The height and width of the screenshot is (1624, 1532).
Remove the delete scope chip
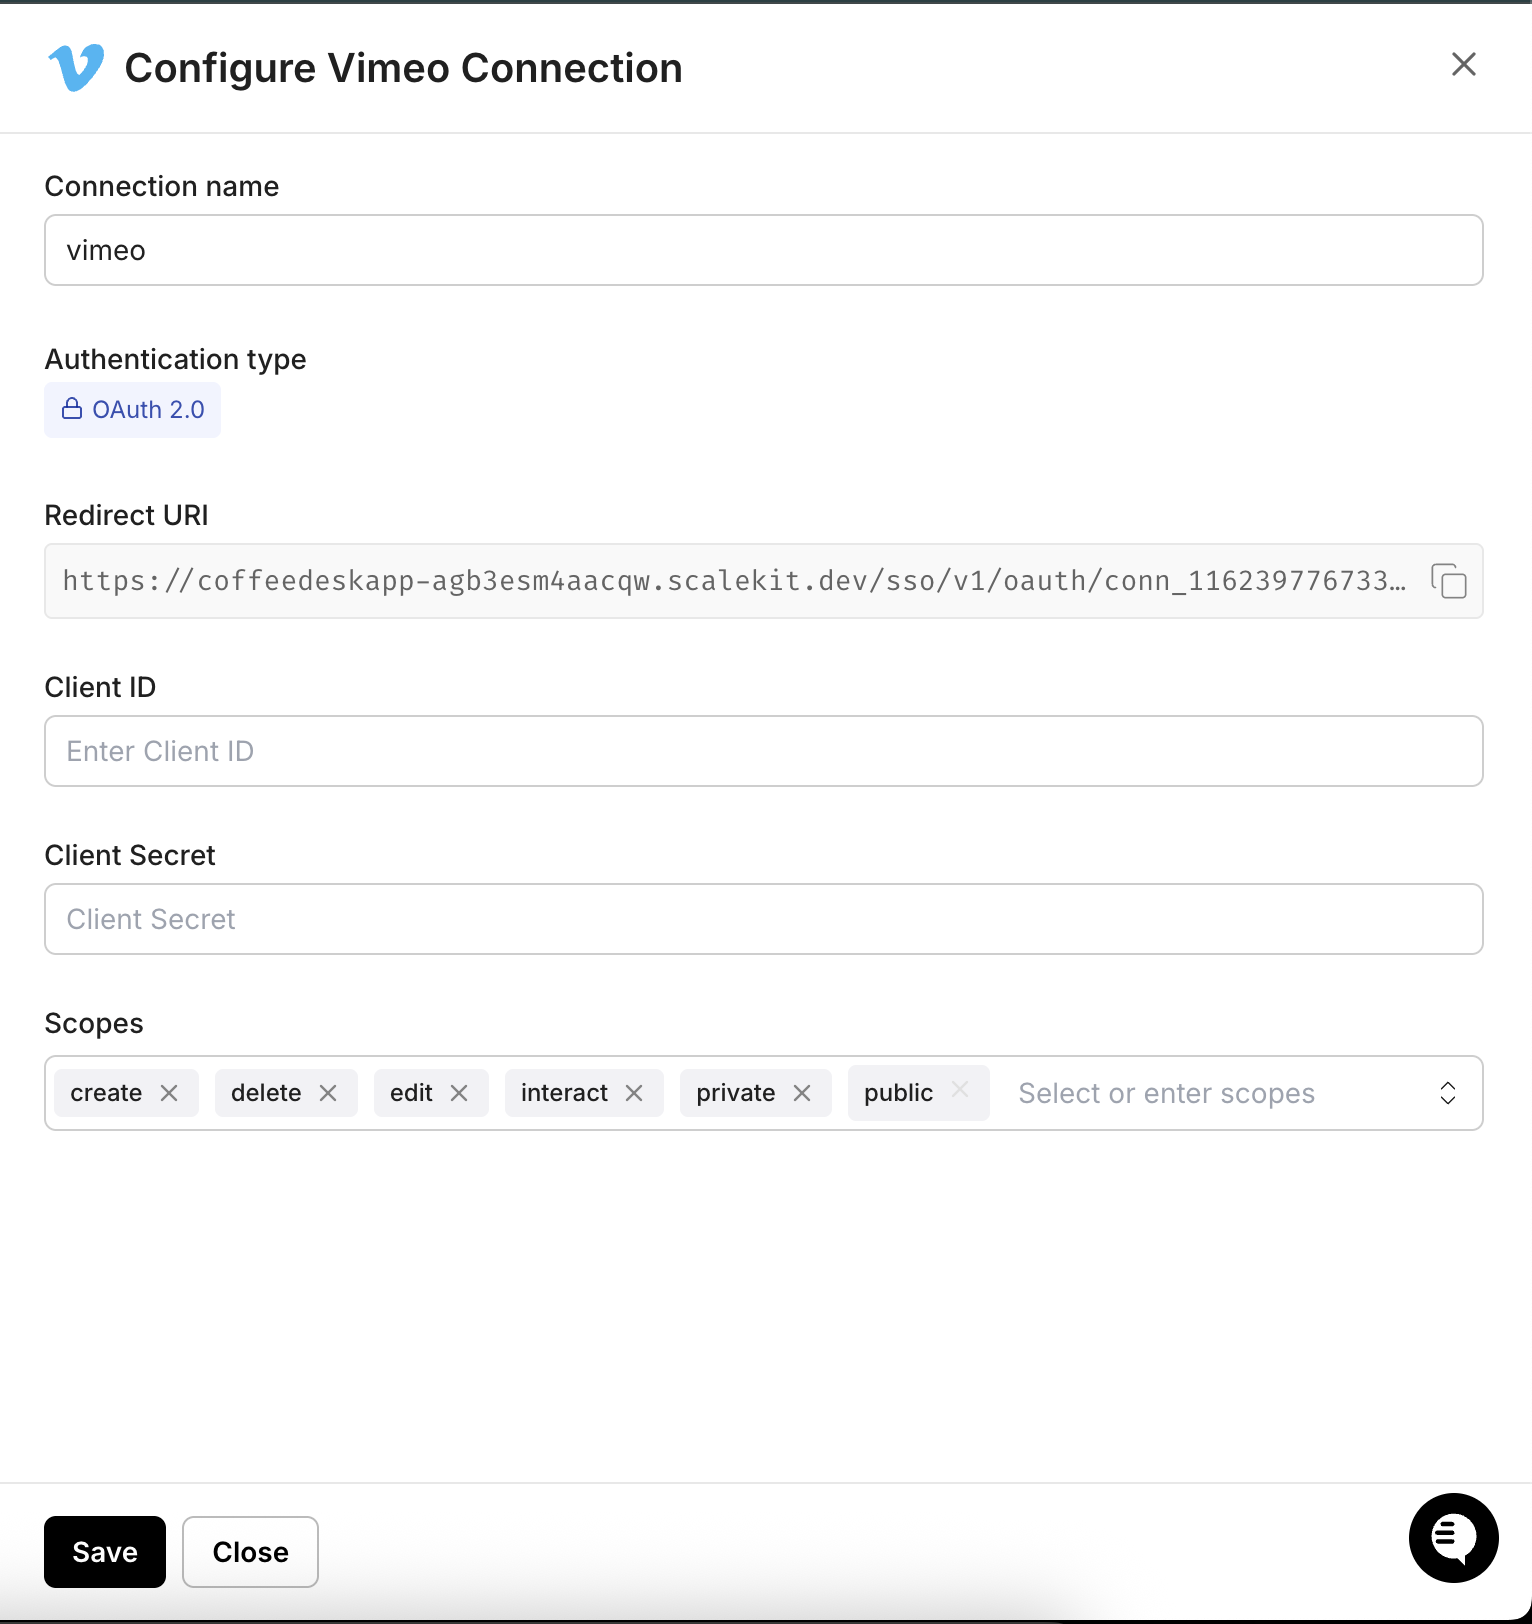[329, 1092]
